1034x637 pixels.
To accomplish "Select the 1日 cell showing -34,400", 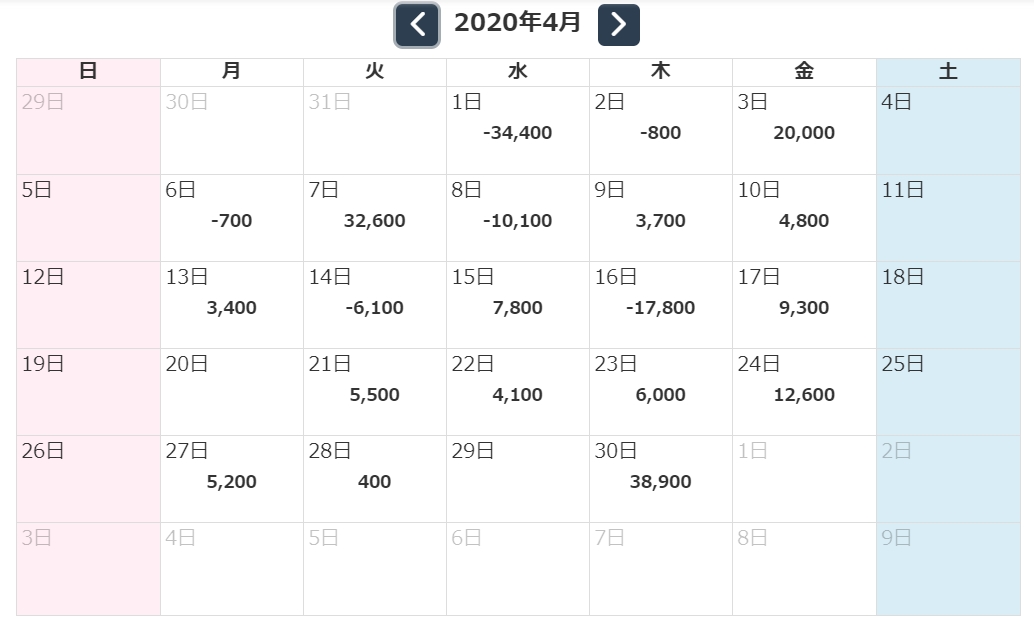I will (x=517, y=131).
